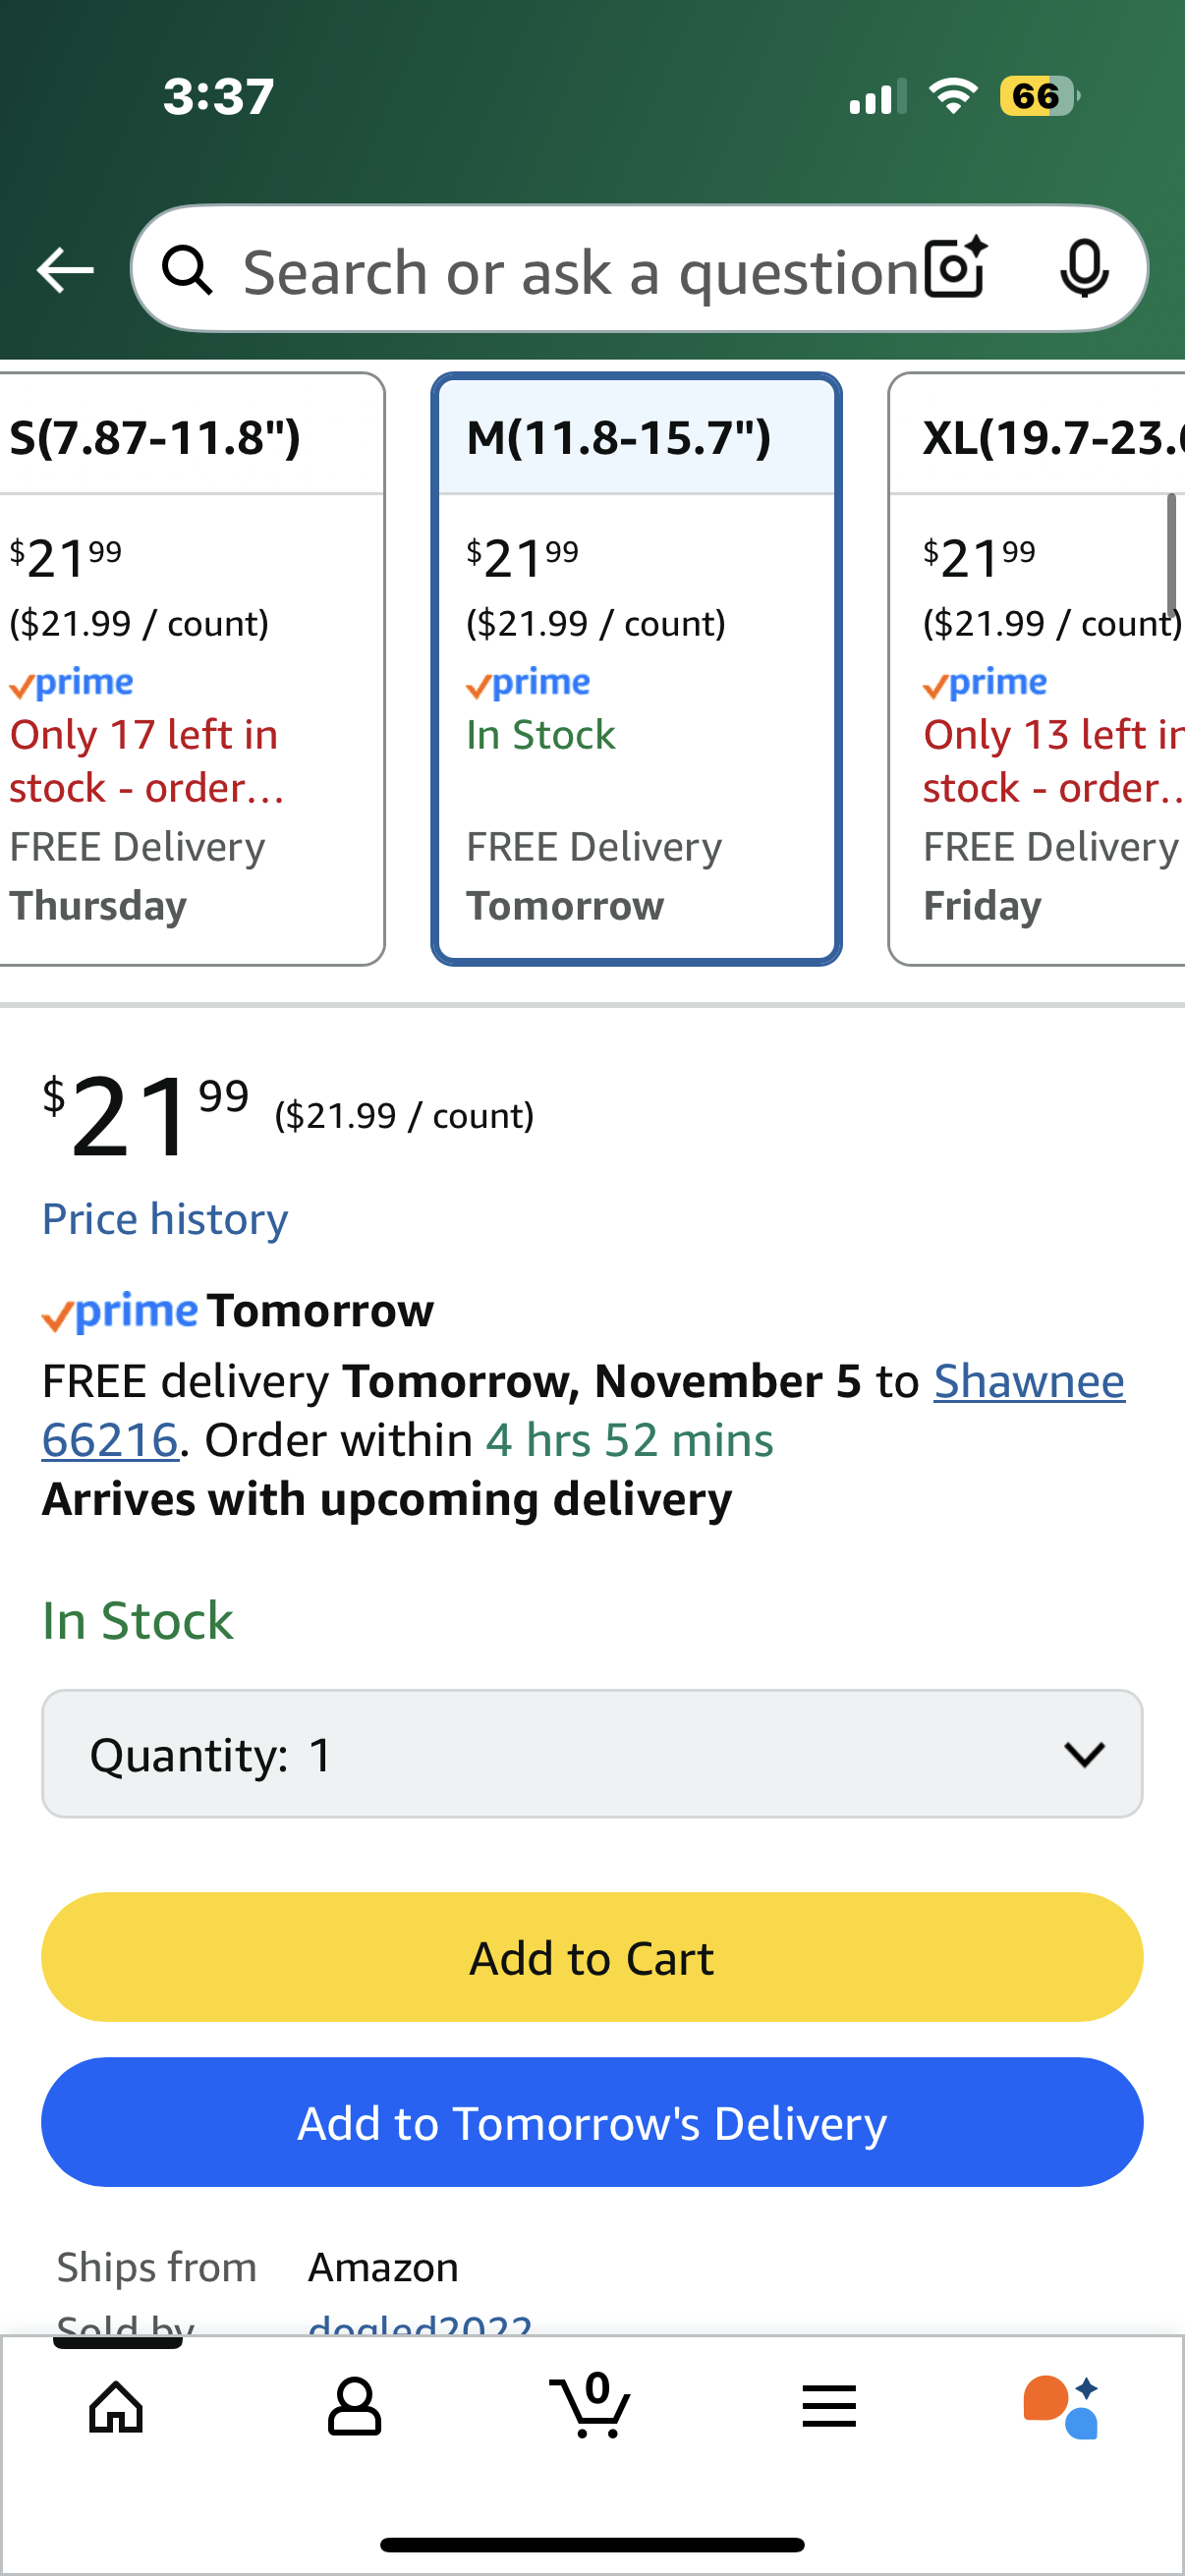Open the Price history link
The height and width of the screenshot is (2576, 1185).
pos(165,1219)
